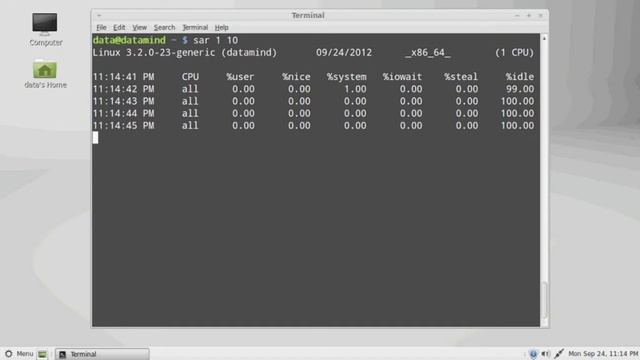The width and height of the screenshot is (640, 360).
Task: Click the 'sar 1 10' command text
Action: coord(216,40)
